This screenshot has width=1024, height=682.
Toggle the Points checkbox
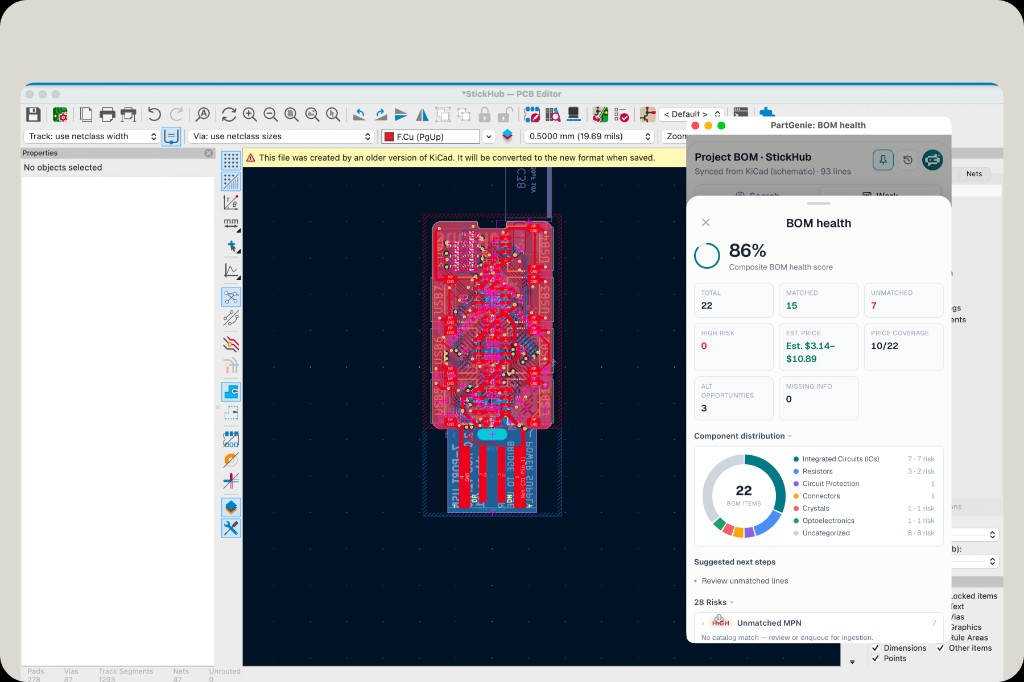(x=876, y=658)
